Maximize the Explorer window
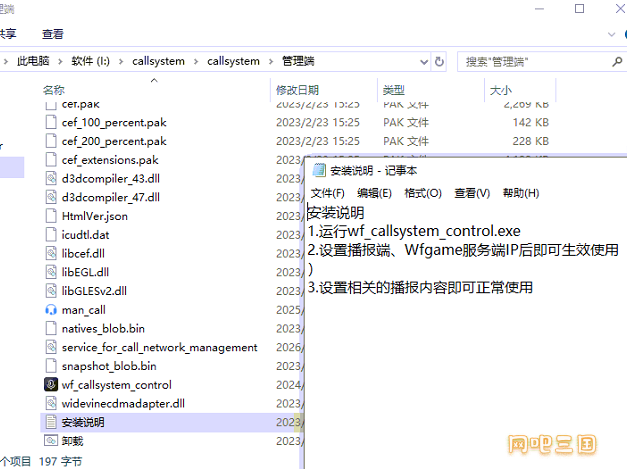 point(579,9)
